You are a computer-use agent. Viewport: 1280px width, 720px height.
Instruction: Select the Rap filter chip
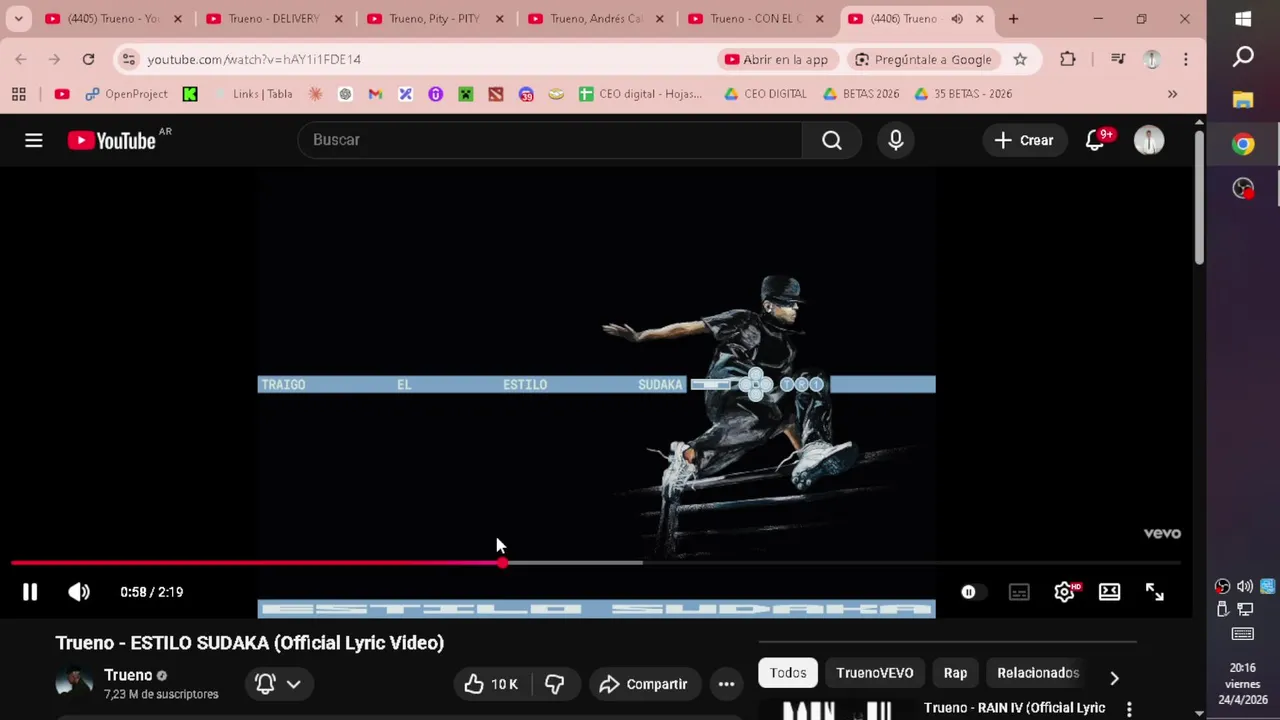(x=955, y=673)
